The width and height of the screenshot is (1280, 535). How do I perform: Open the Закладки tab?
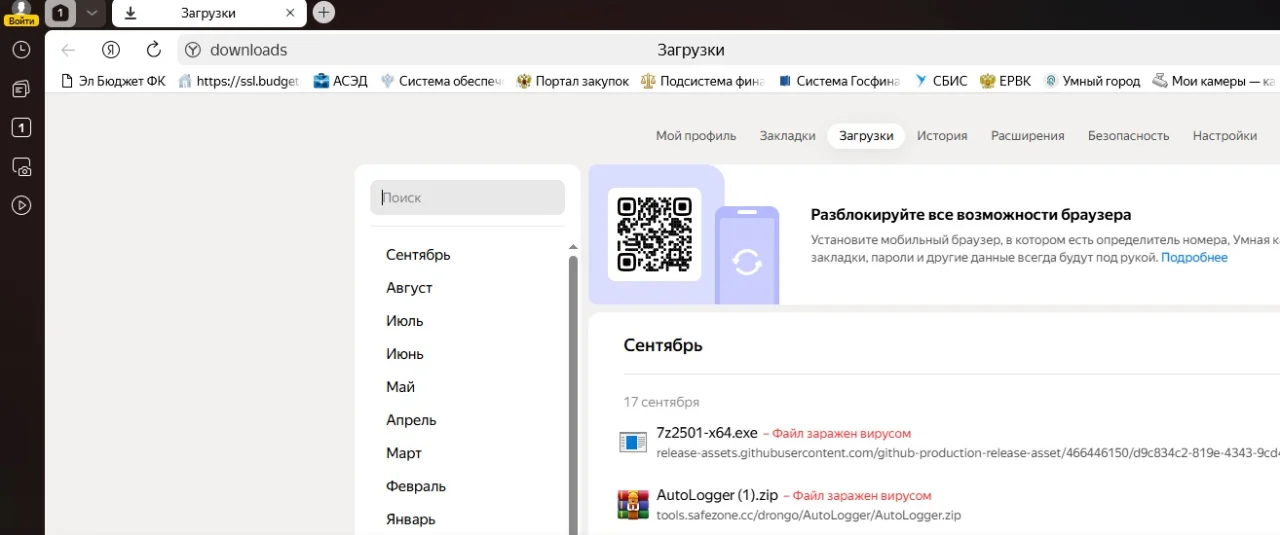787,136
